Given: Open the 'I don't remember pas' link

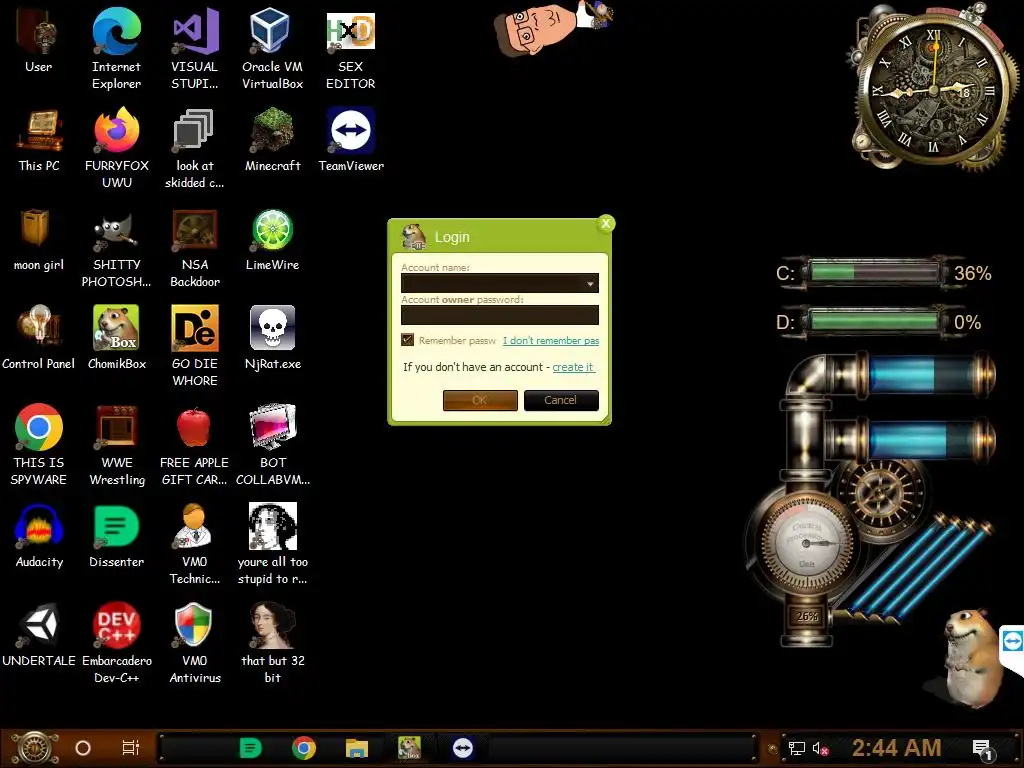Looking at the screenshot, I should (551, 340).
